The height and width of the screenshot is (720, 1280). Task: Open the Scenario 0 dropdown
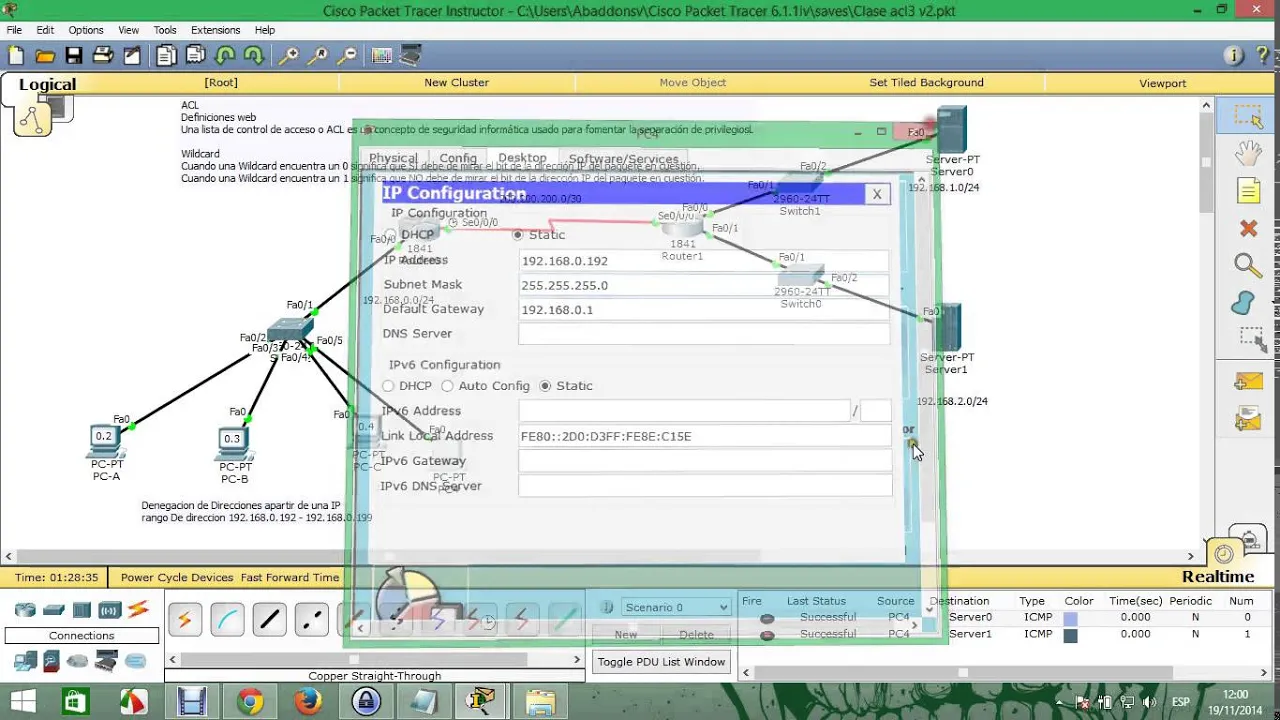[676, 607]
